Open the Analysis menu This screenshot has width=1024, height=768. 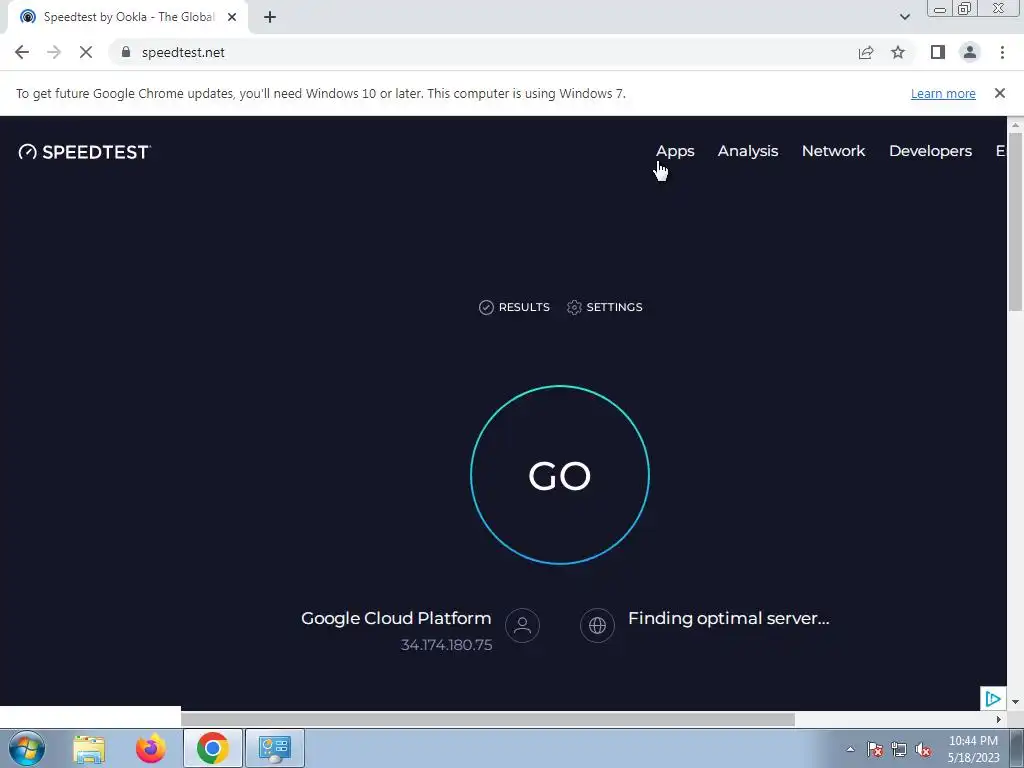point(748,151)
